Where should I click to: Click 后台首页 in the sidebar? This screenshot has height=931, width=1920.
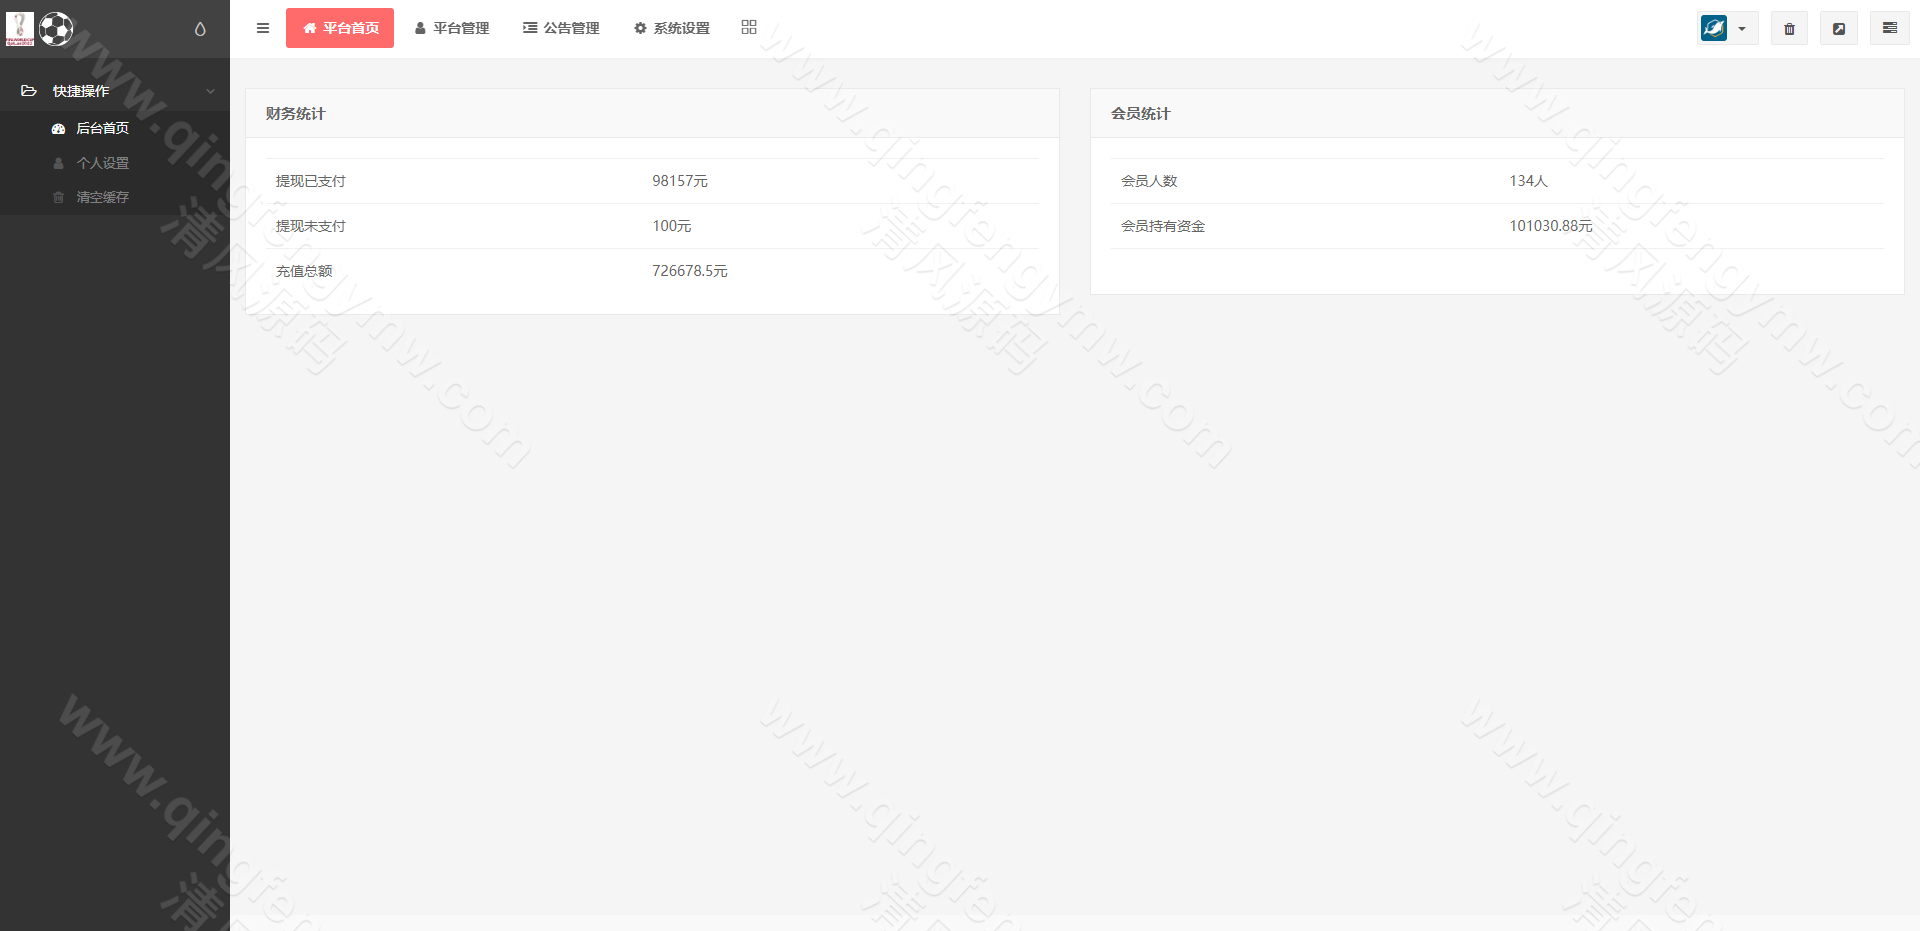click(103, 128)
